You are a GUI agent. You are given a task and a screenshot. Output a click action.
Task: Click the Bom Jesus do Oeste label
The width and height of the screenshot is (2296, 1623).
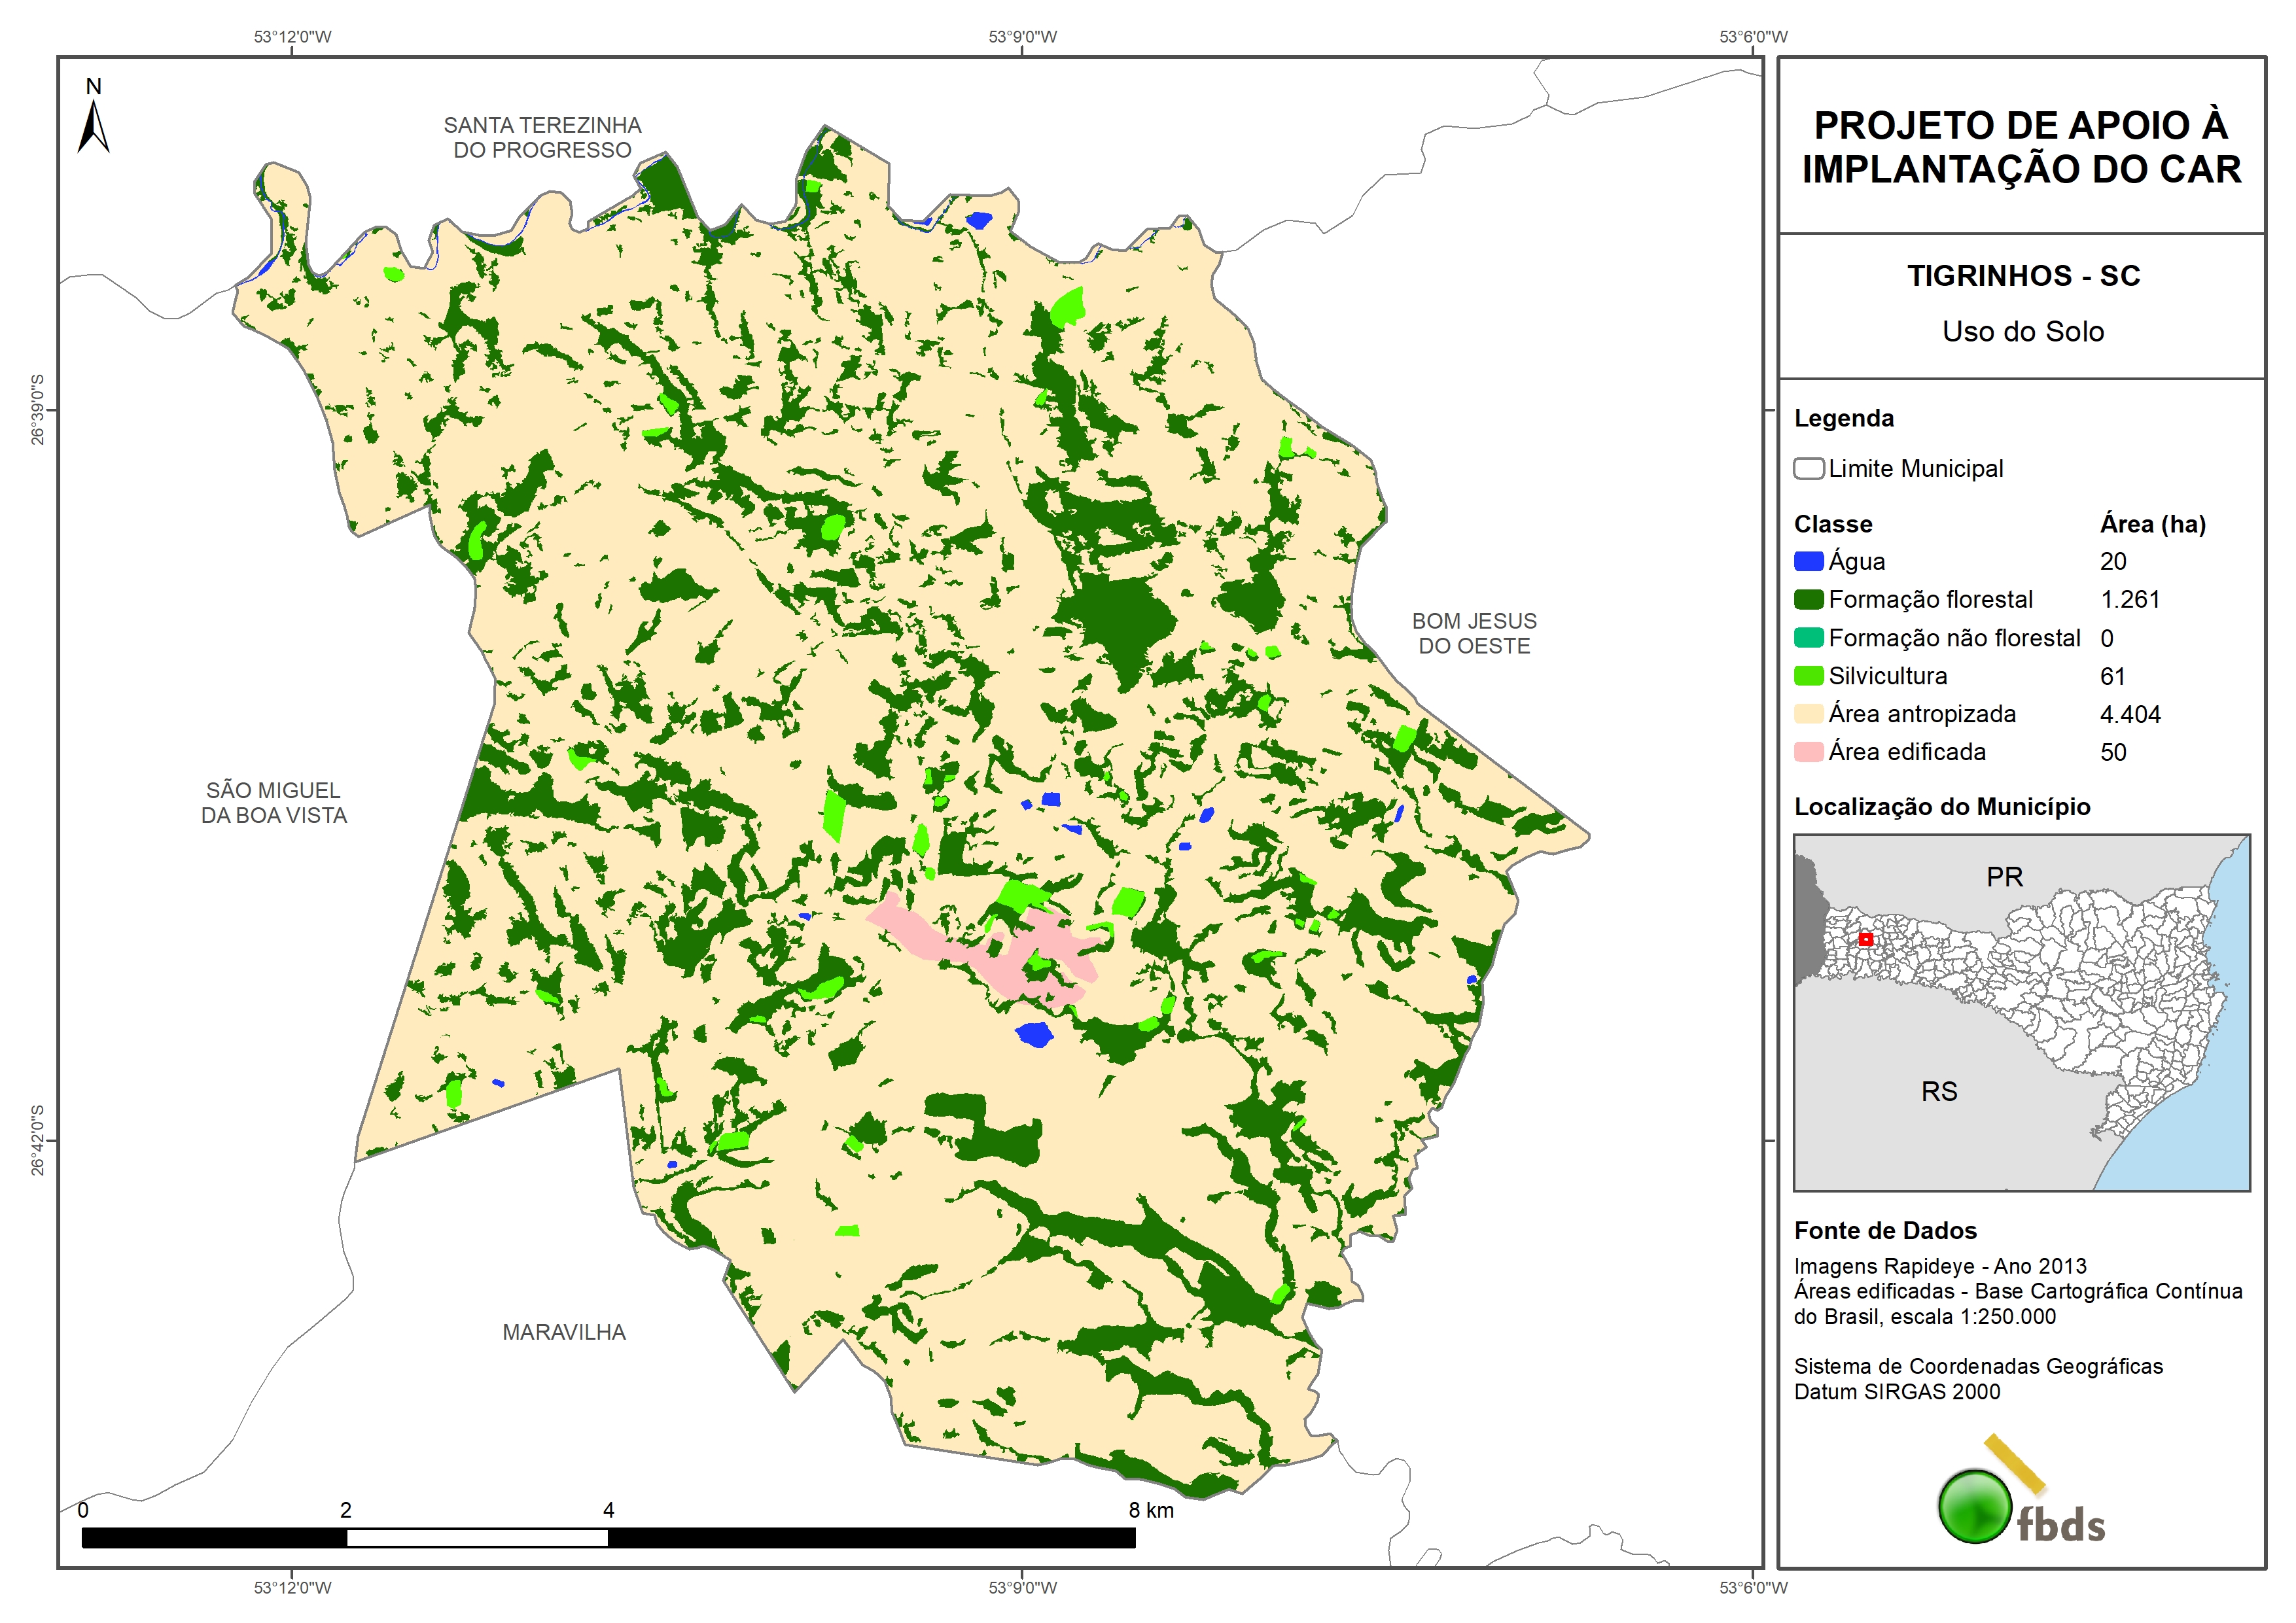pos(1474,633)
